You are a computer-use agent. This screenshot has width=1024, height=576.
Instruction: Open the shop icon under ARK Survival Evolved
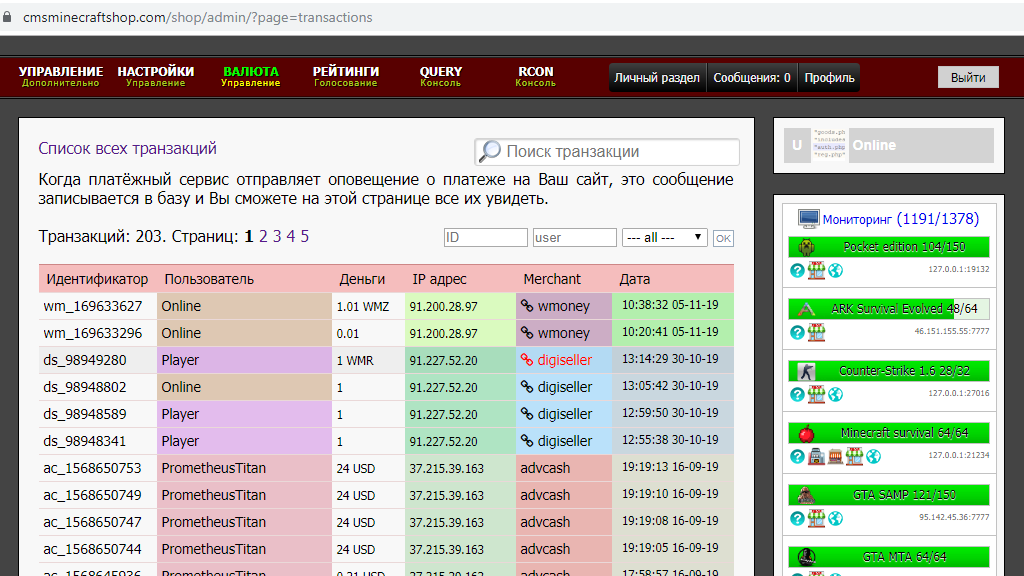click(816, 333)
